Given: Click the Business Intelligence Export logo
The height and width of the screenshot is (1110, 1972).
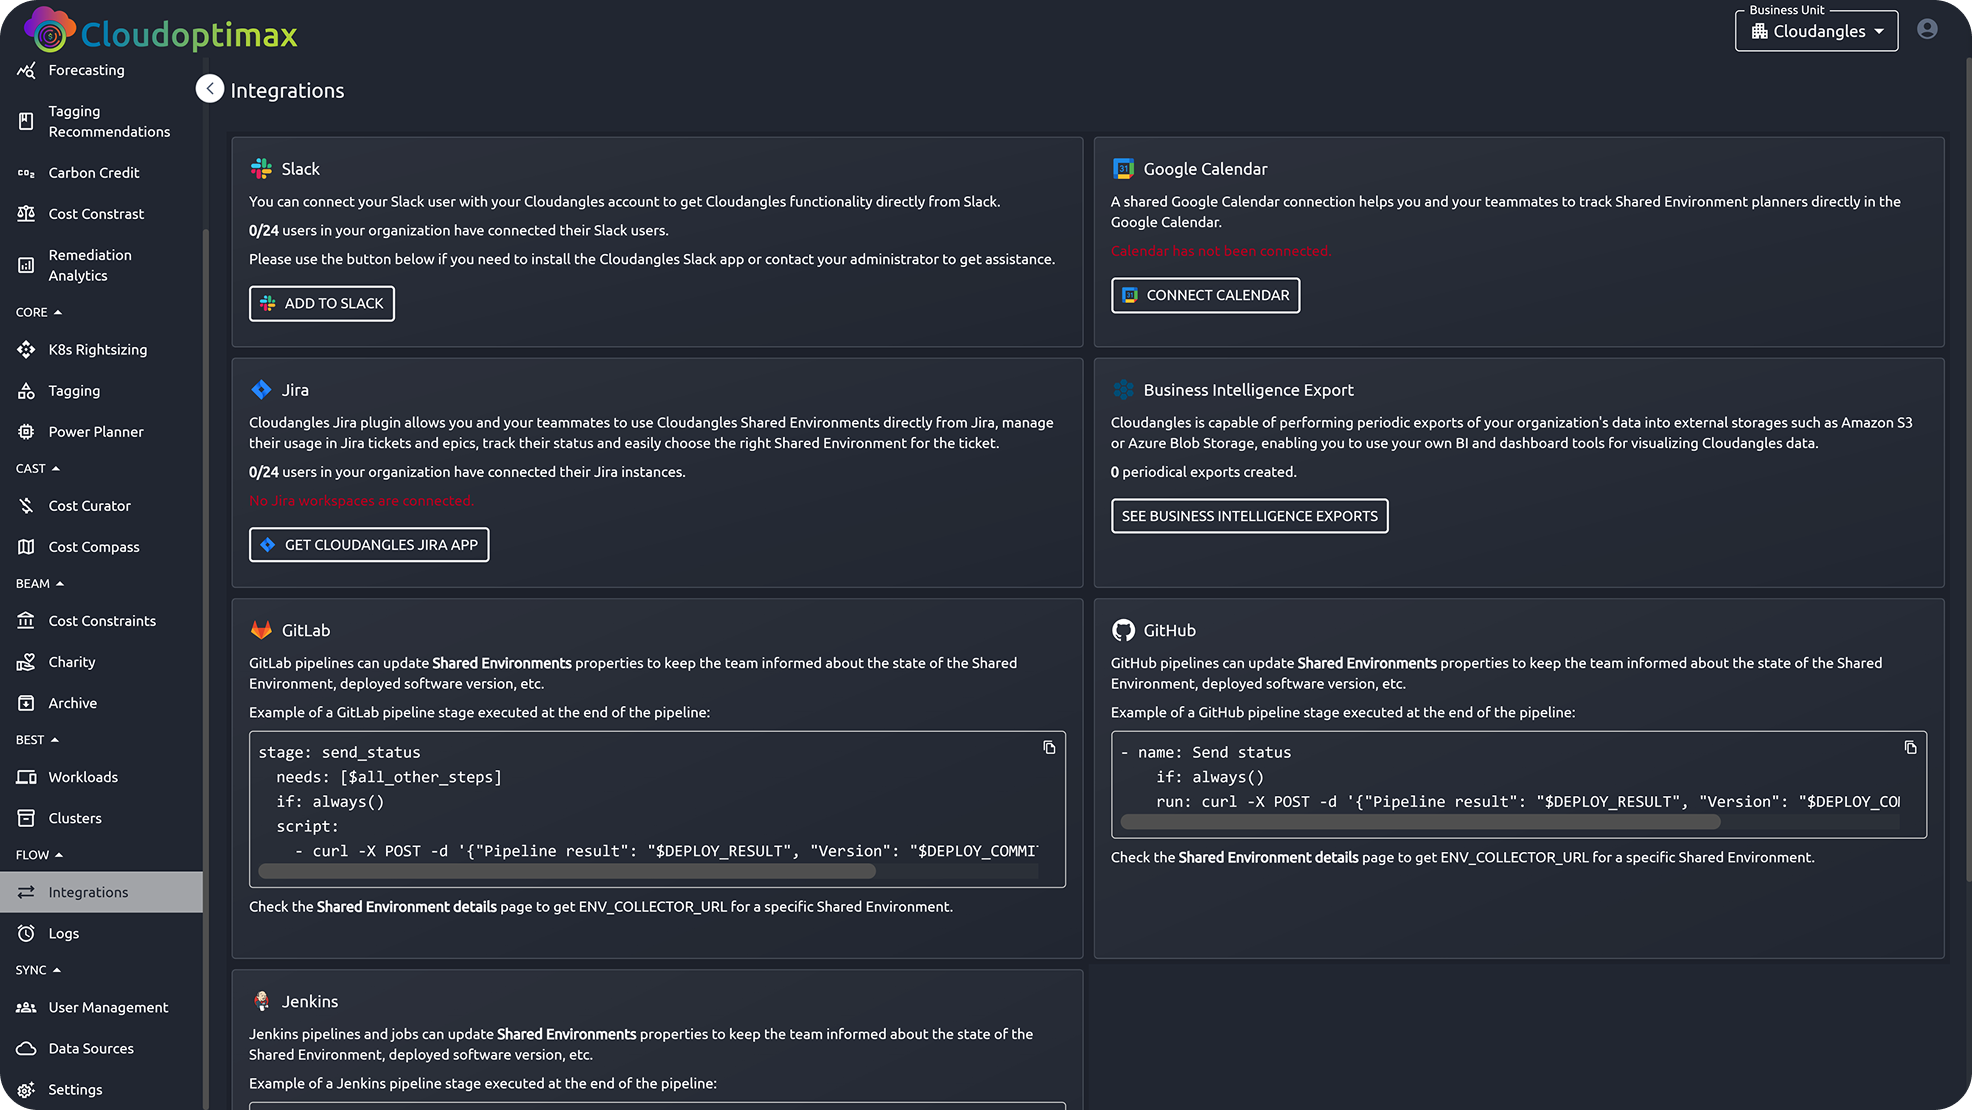Looking at the screenshot, I should pos(1123,390).
